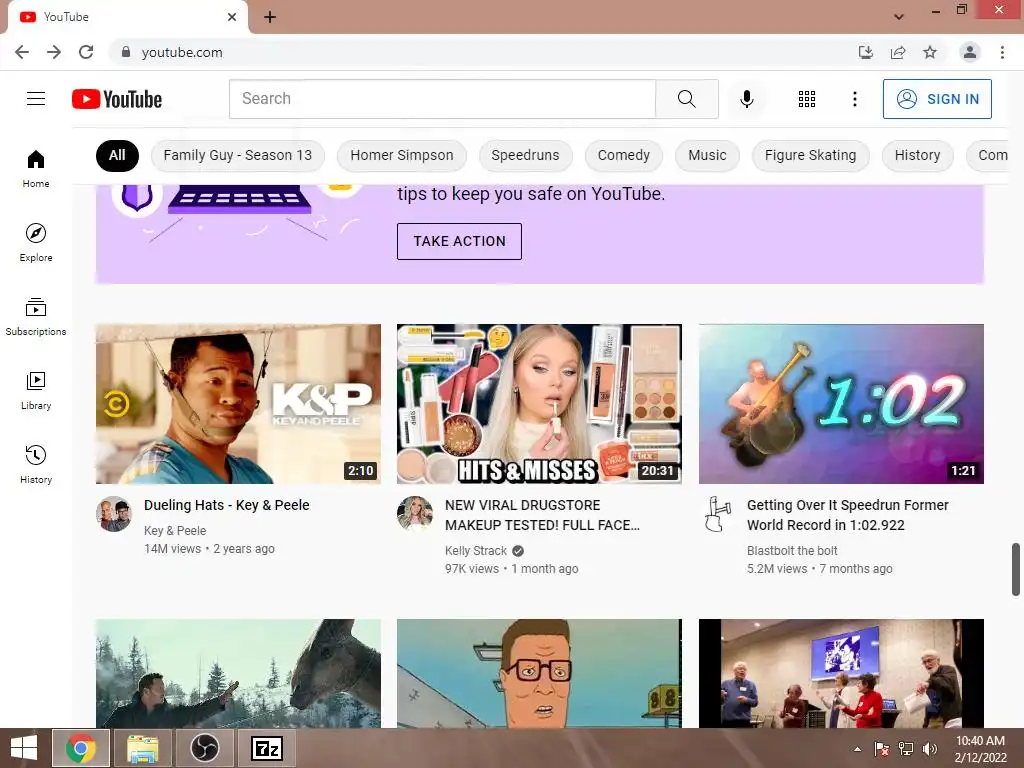Select the History filter chip
The image size is (1024, 768).
coord(918,155)
